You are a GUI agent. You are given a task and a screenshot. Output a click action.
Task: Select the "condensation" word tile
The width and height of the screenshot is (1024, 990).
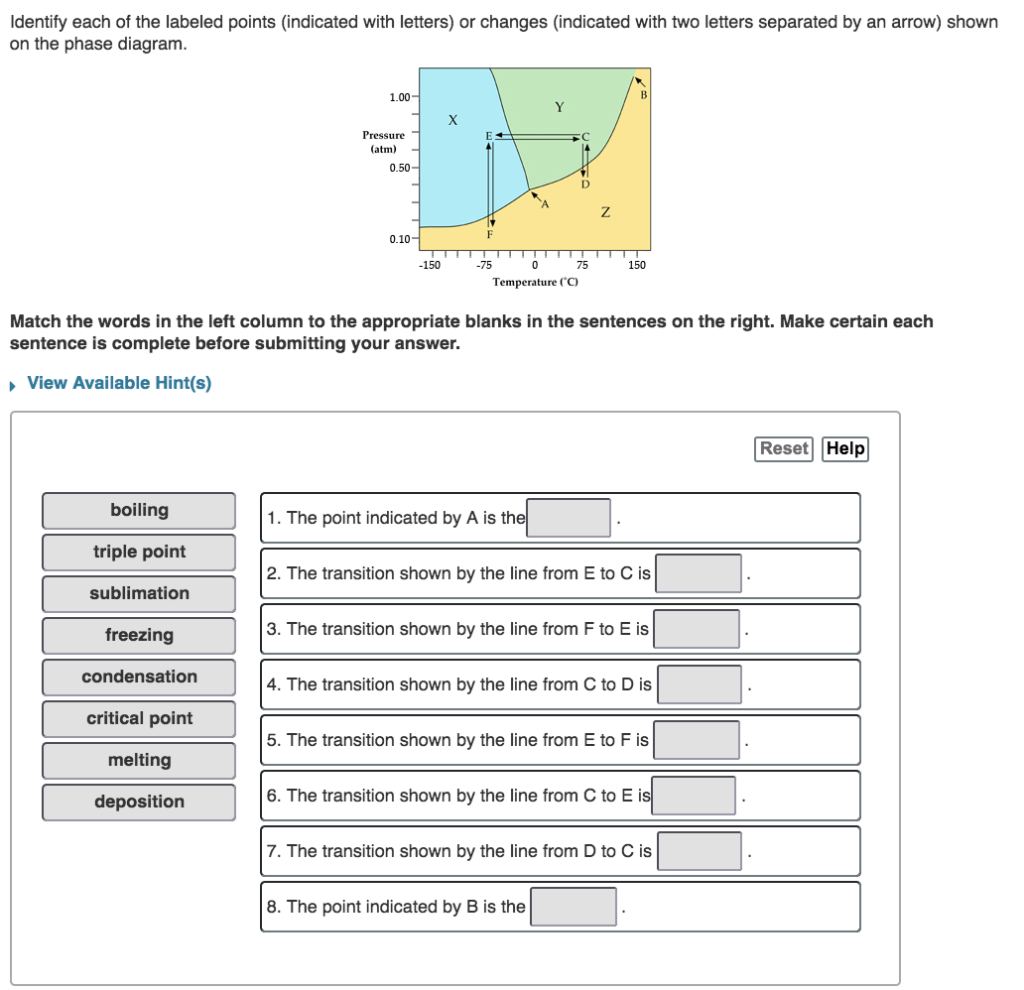tap(138, 677)
